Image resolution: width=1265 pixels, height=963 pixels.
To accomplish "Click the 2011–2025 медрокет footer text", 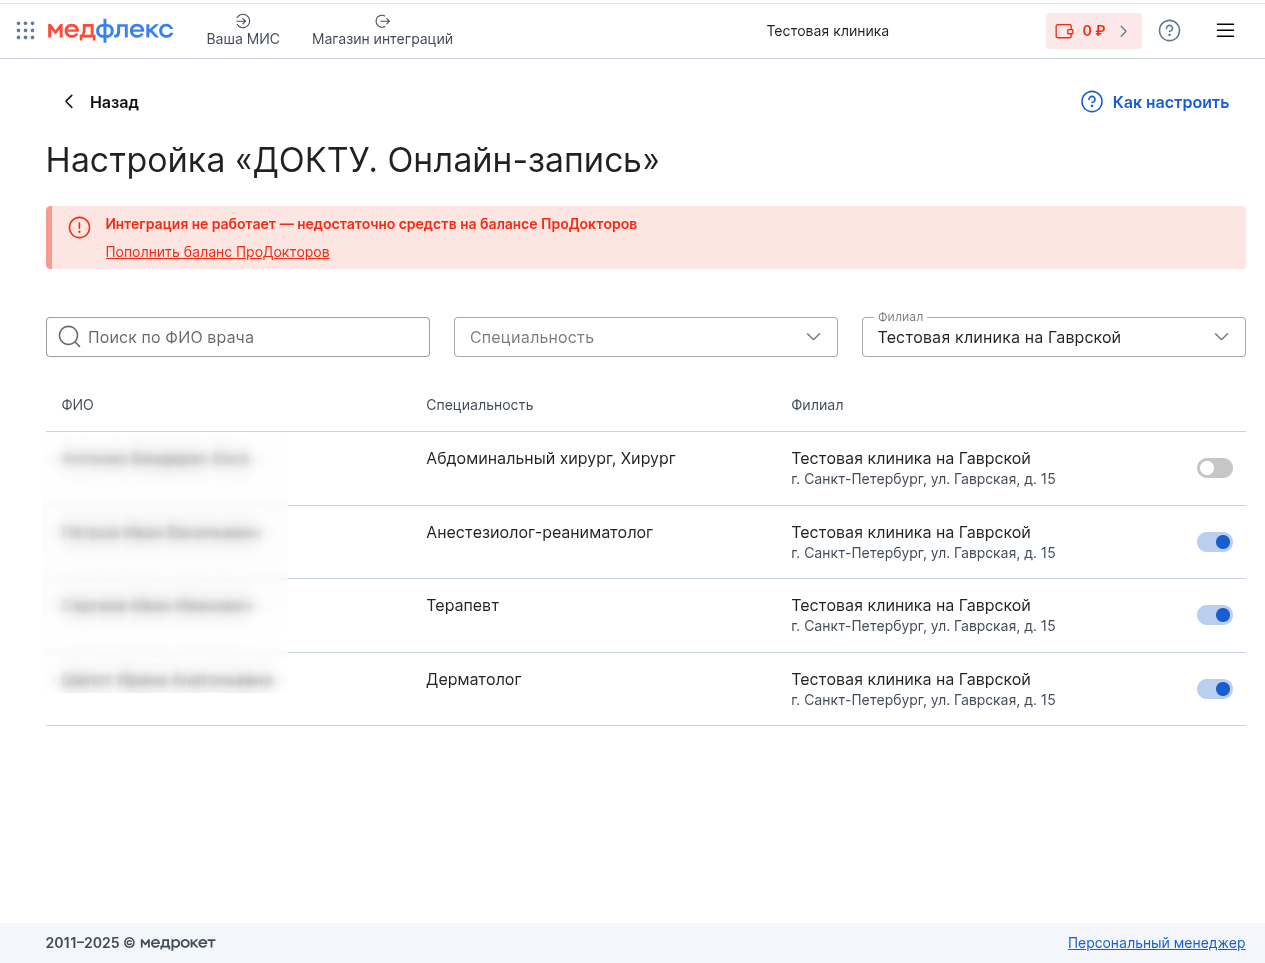I will pos(130,942).
